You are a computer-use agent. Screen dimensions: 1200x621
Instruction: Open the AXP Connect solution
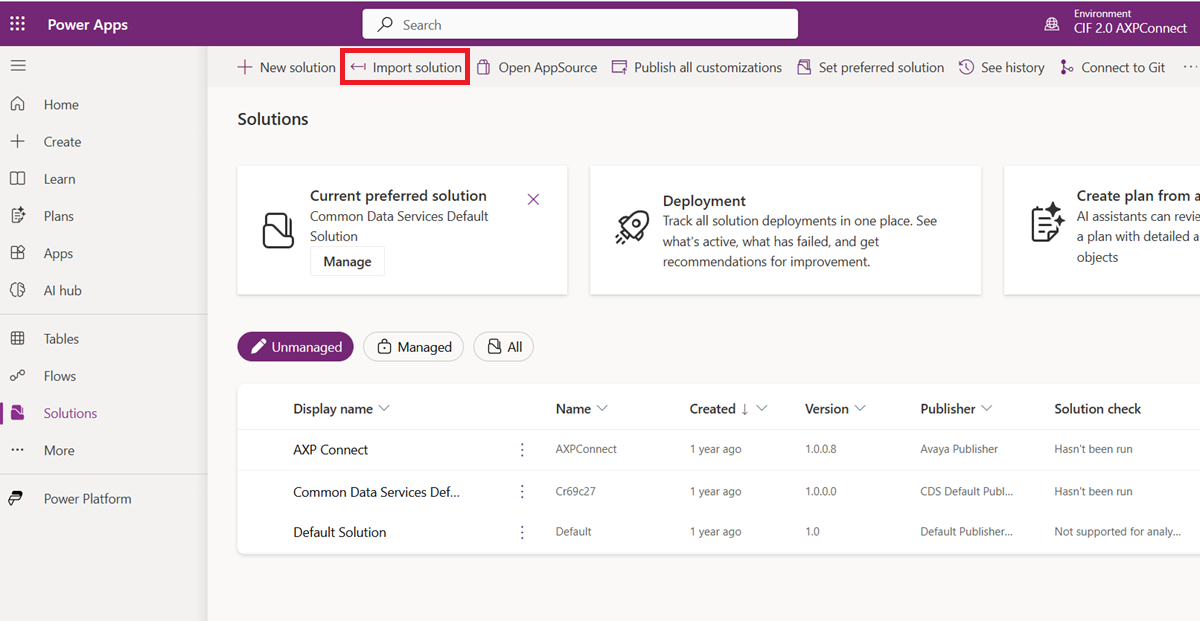coord(331,450)
